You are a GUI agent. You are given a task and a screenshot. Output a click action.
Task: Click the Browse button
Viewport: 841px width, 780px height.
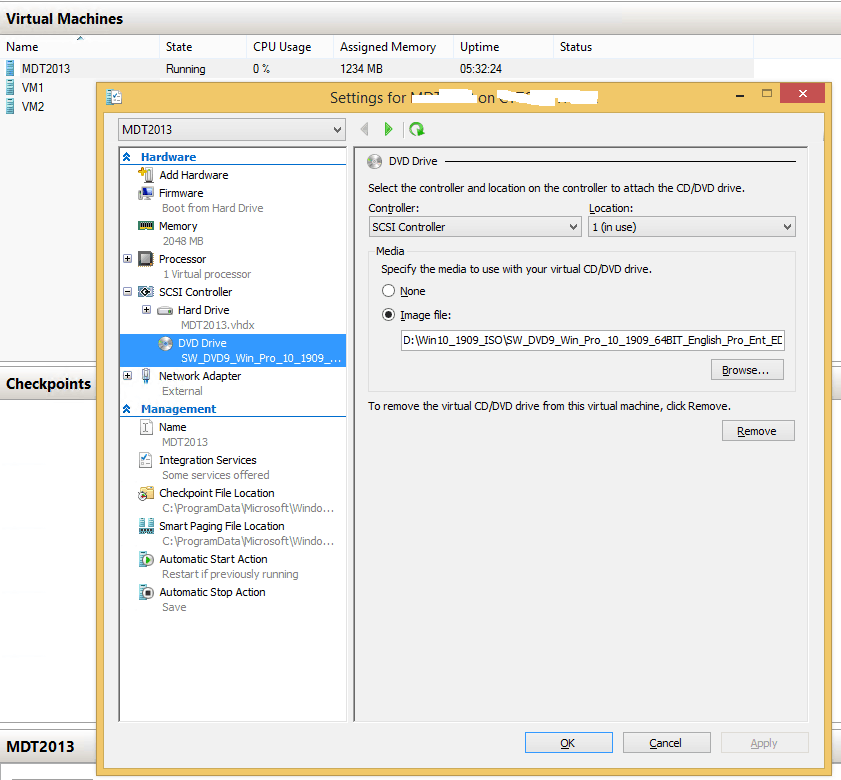point(747,370)
